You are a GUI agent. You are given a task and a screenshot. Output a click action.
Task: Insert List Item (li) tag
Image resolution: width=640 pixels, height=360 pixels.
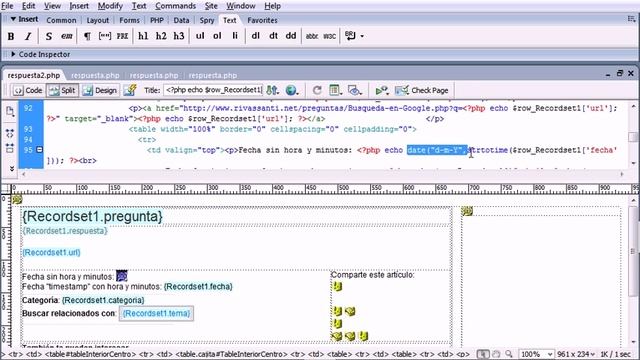[235, 36]
